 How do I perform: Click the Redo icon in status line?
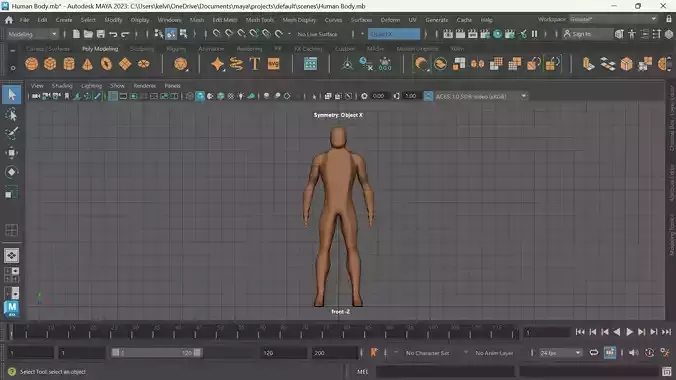tap(125, 34)
